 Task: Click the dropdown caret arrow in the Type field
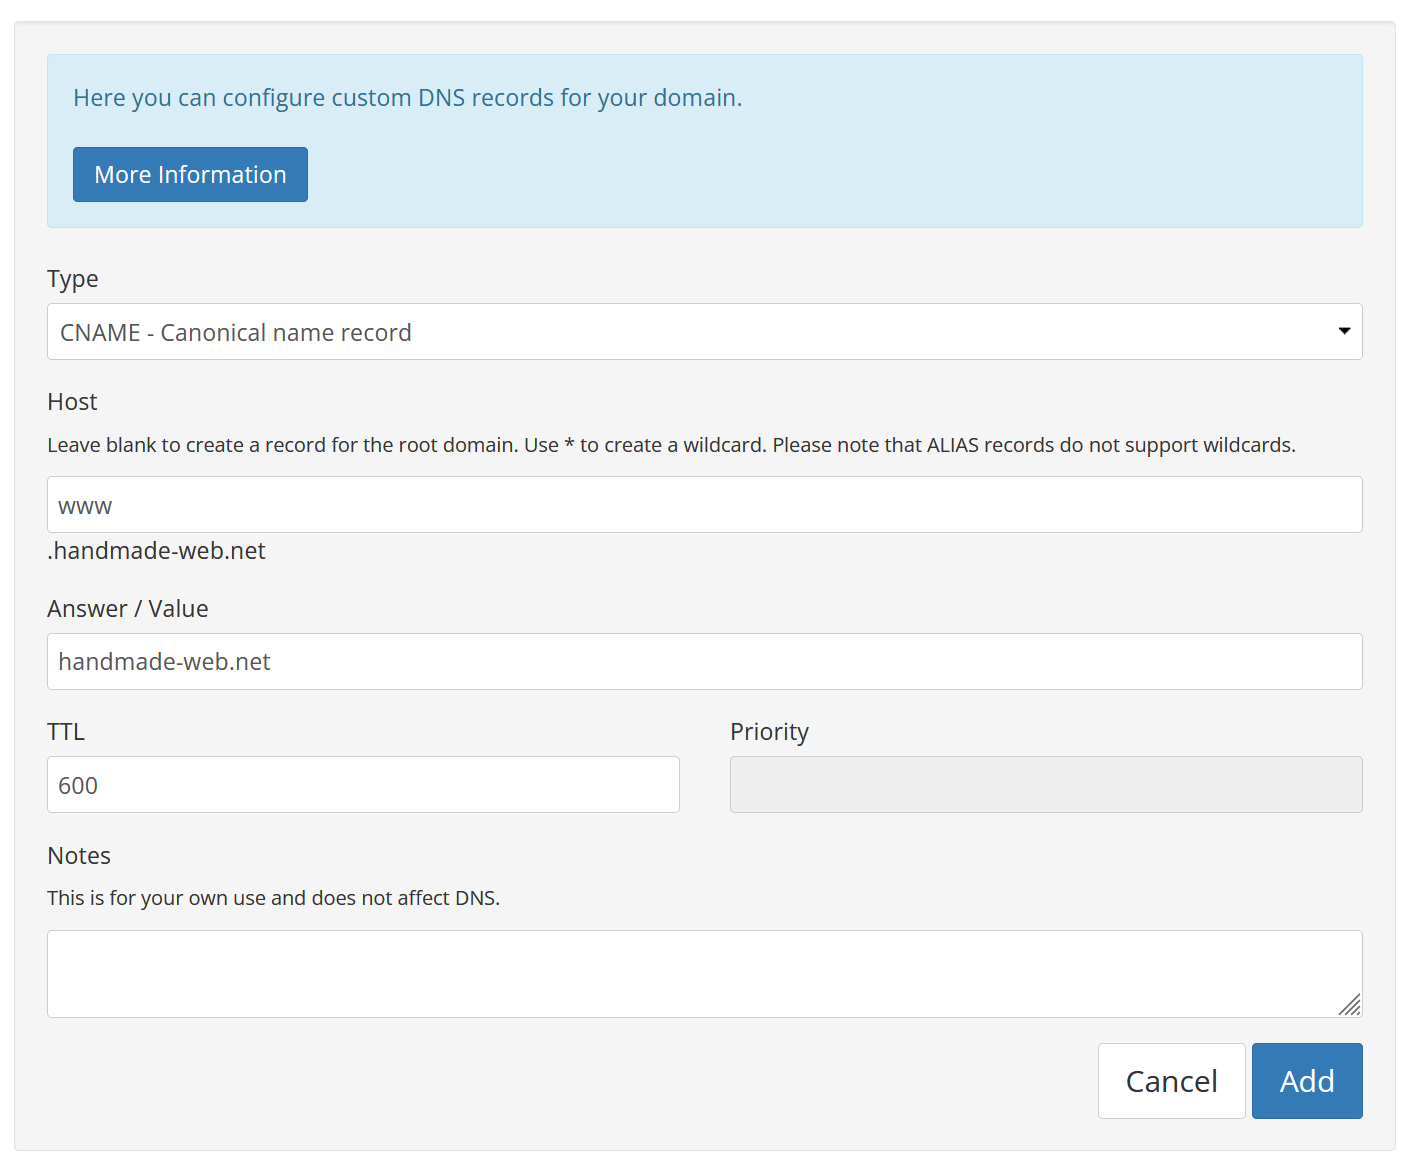(x=1344, y=331)
